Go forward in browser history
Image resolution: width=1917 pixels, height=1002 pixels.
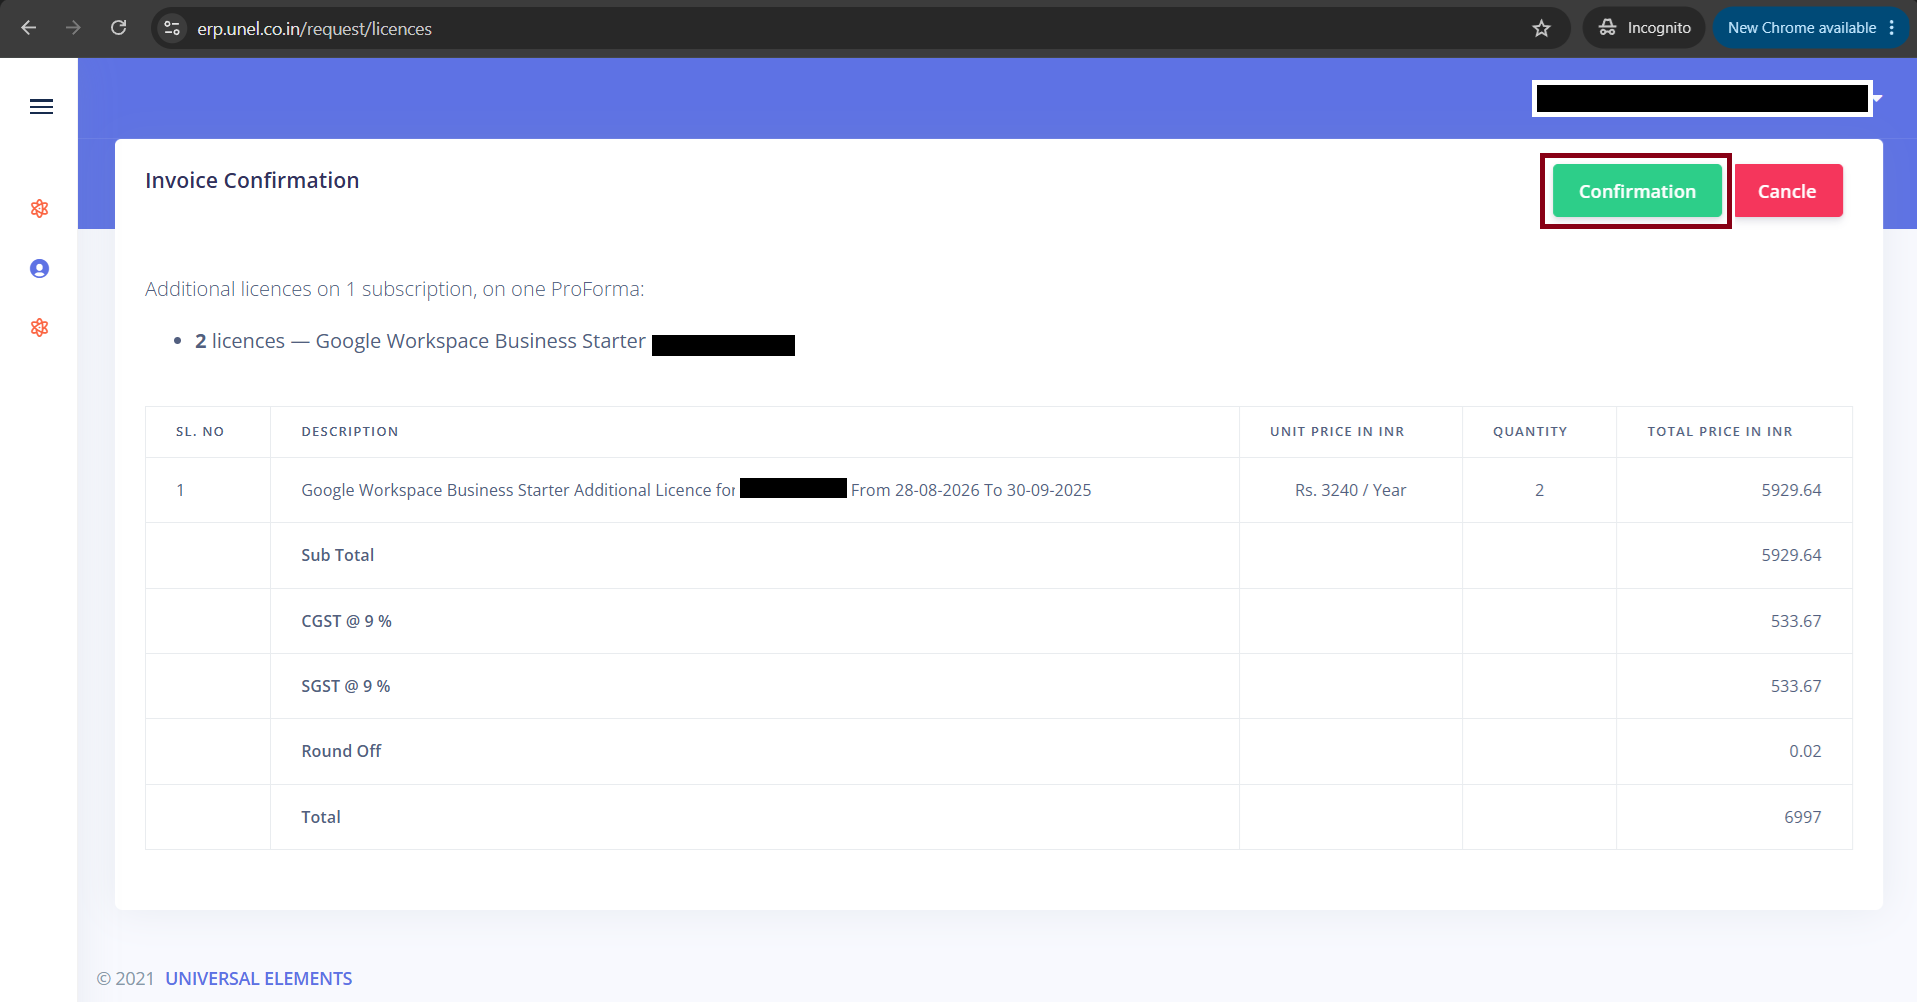coord(73,28)
